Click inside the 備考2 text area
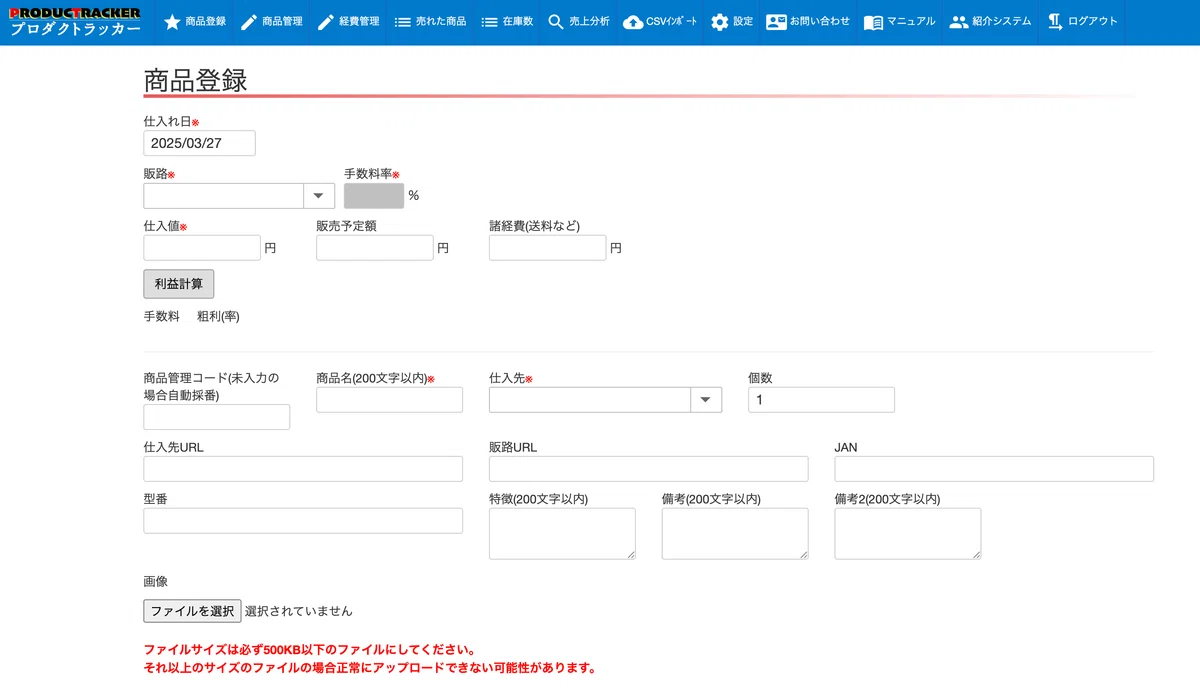The width and height of the screenshot is (1200, 695). [908, 534]
